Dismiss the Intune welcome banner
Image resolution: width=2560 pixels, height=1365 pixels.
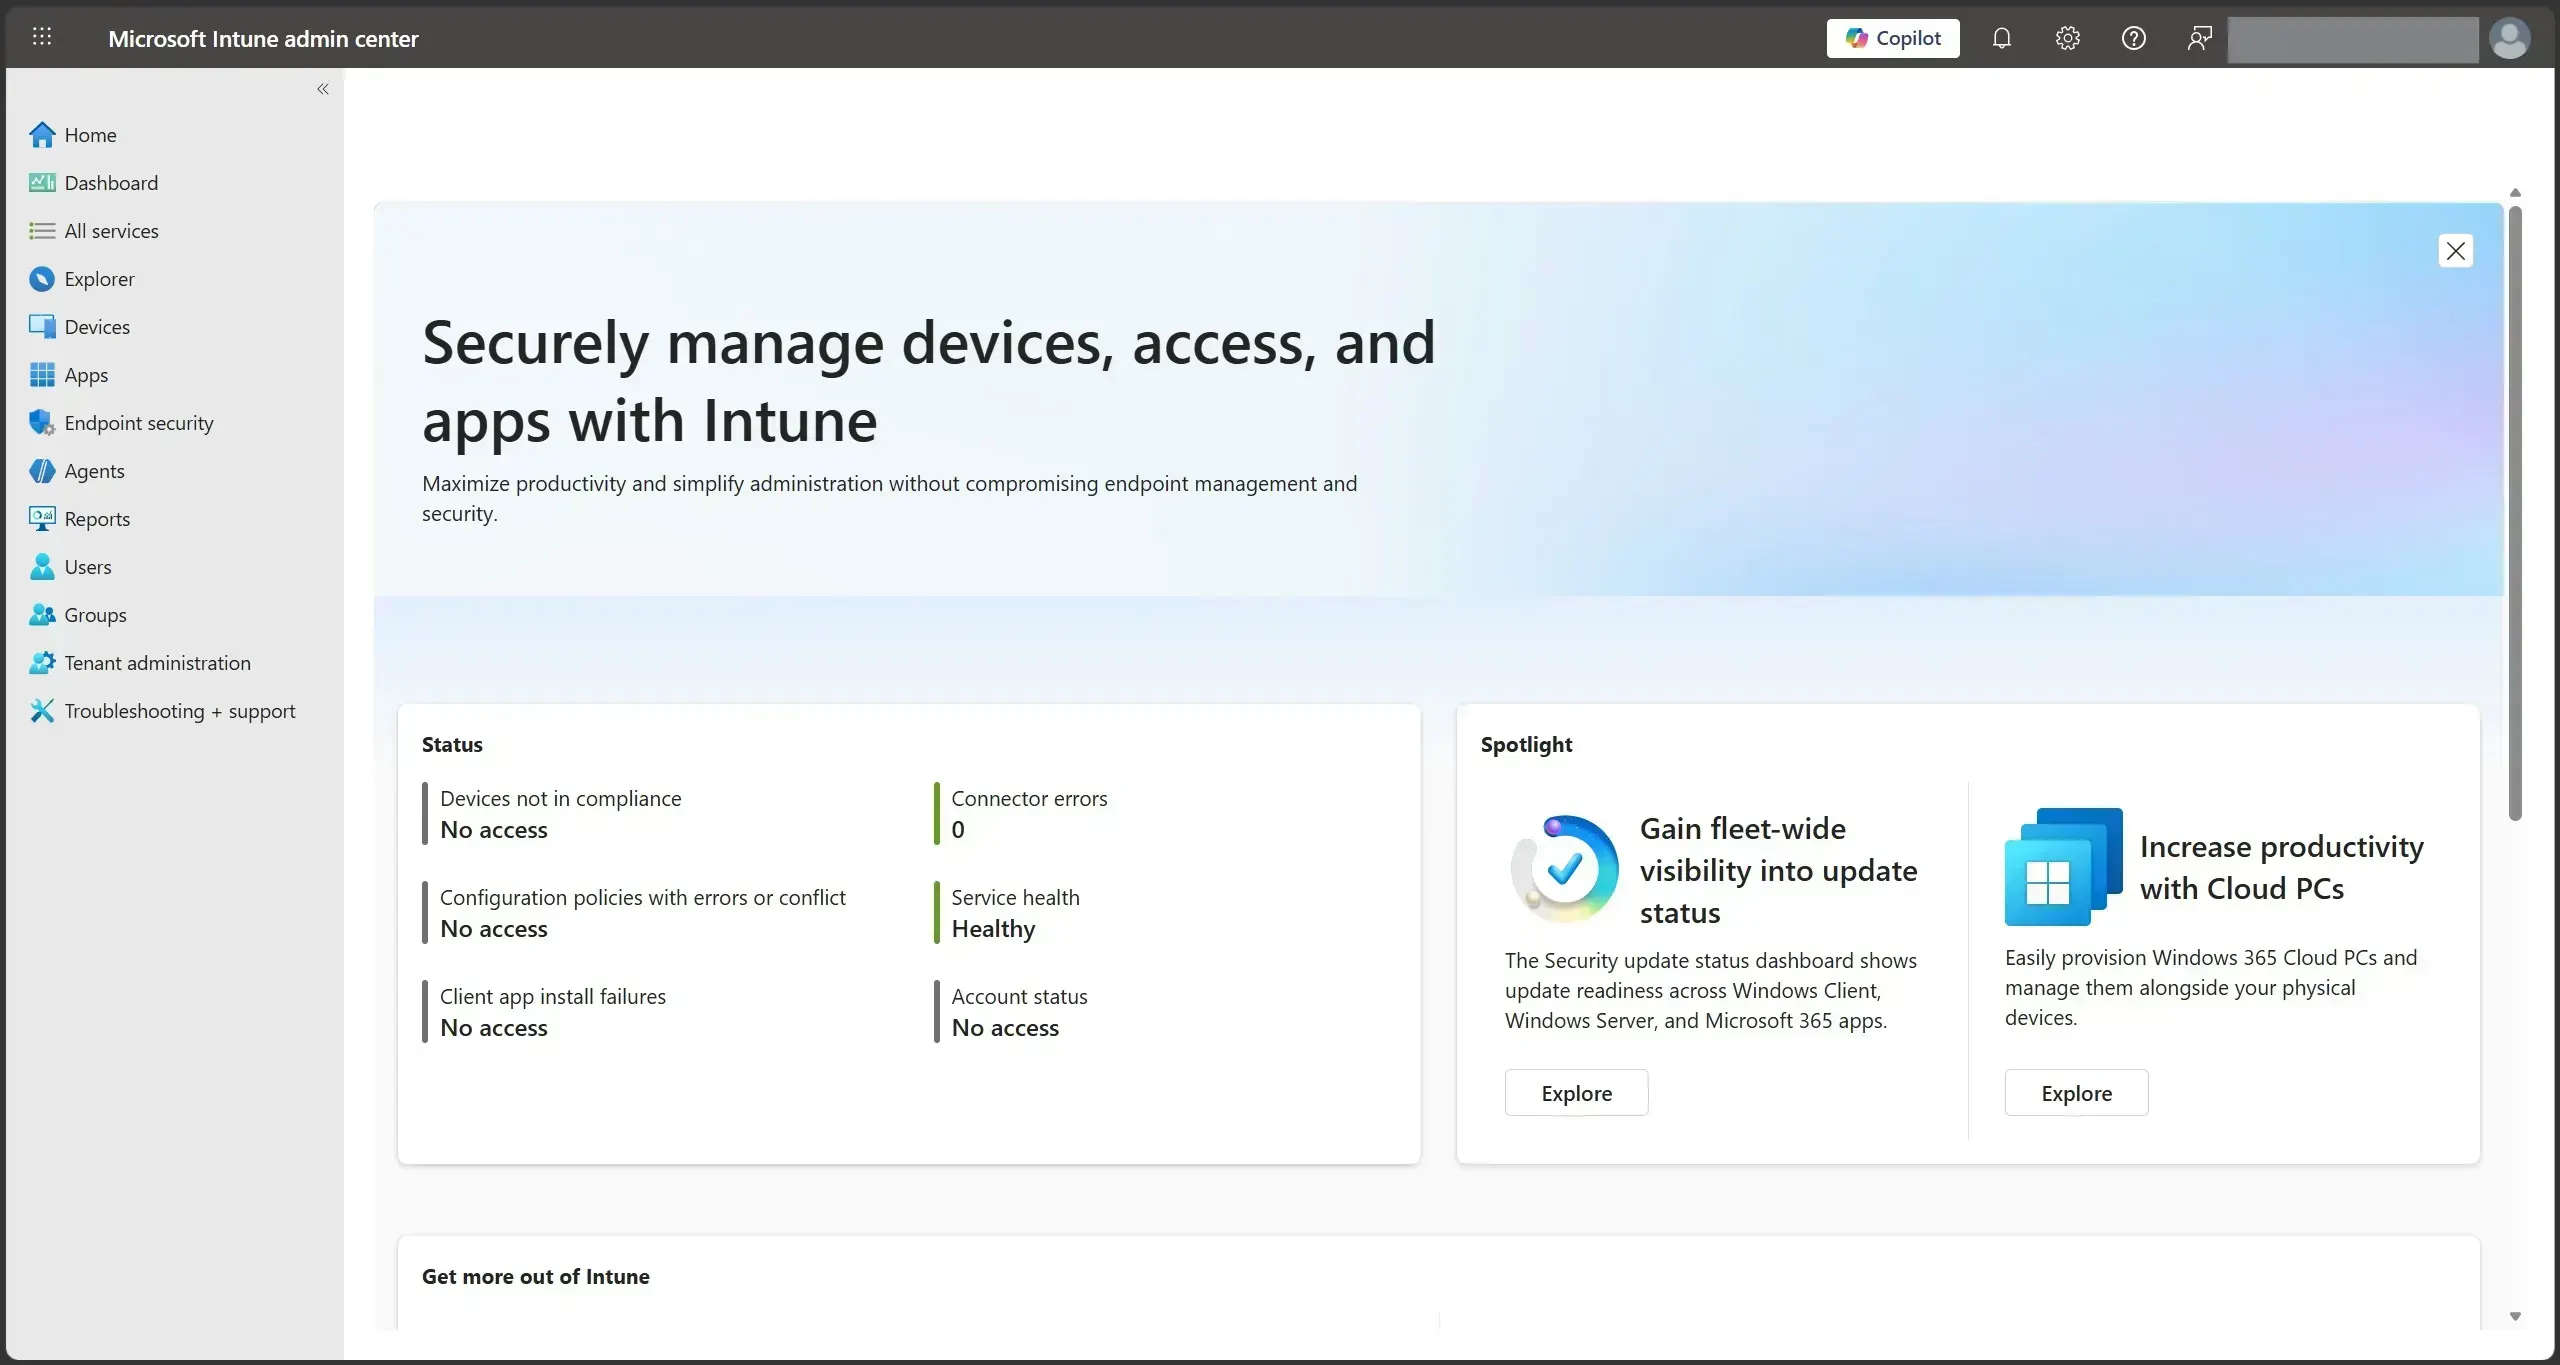(2456, 251)
